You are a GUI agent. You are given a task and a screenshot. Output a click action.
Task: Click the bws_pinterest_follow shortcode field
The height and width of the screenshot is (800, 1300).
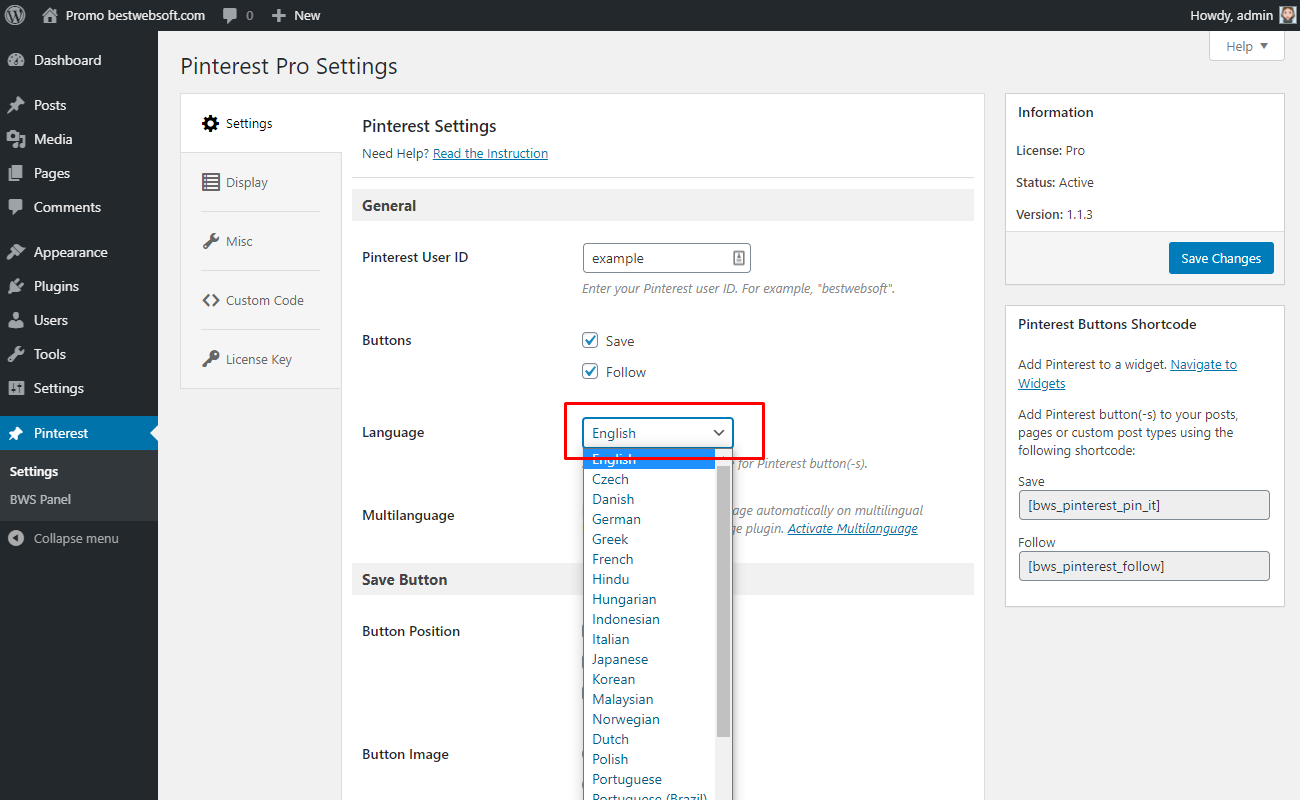(x=1144, y=566)
